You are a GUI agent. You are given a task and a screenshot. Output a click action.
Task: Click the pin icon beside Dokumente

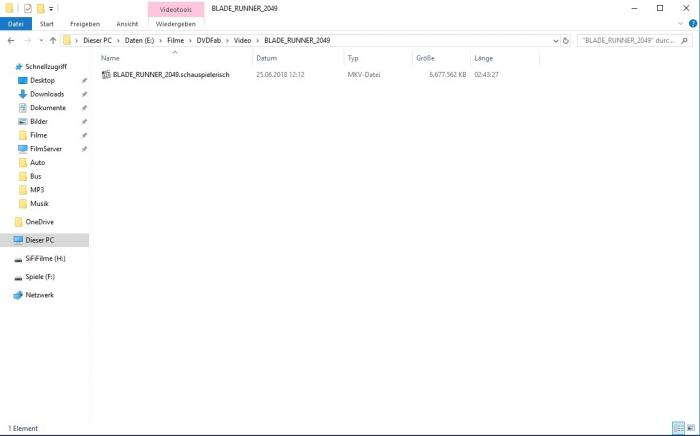pos(84,108)
